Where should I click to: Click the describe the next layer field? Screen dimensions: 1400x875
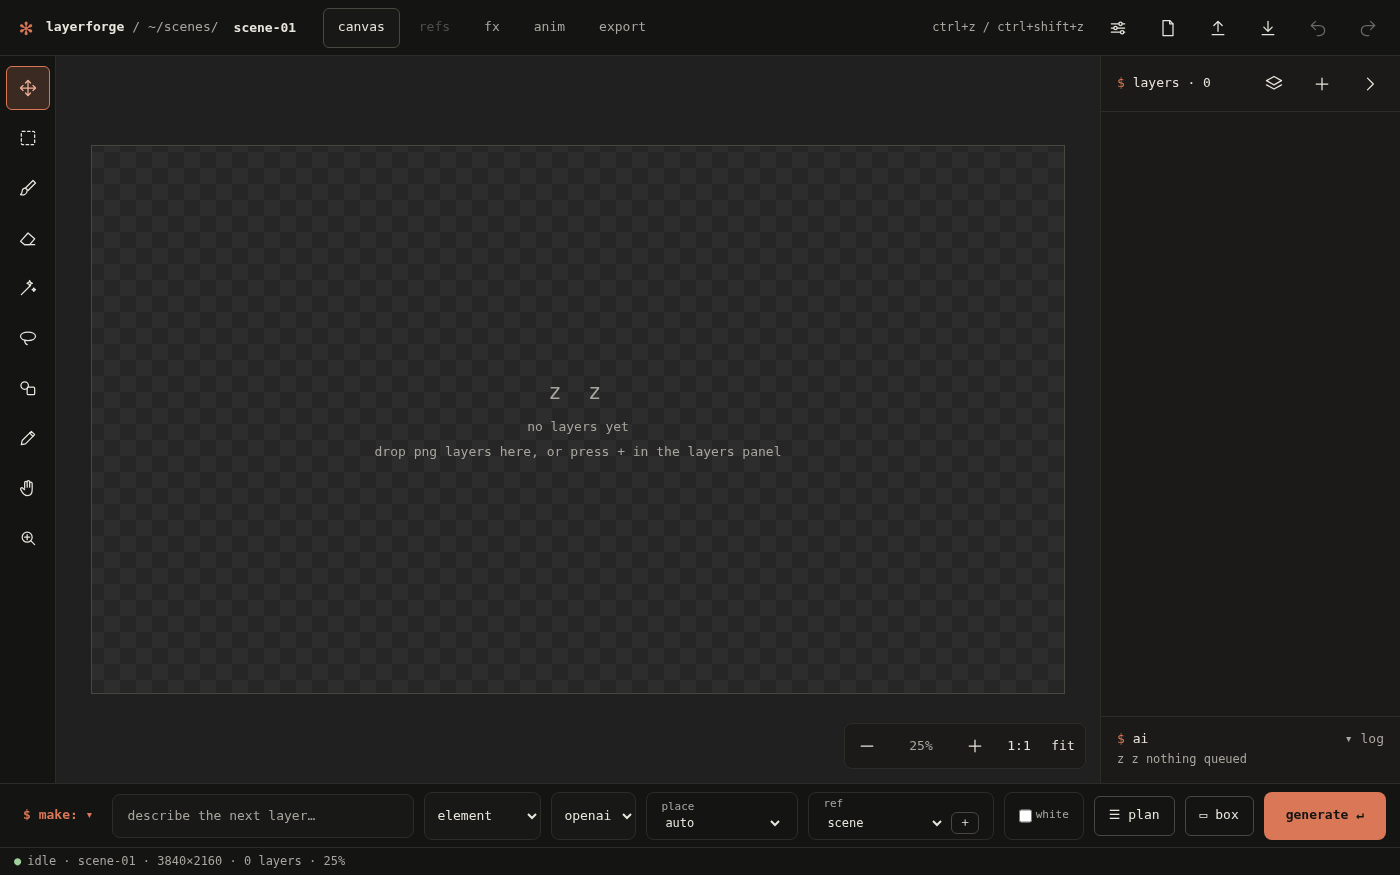[263, 816]
